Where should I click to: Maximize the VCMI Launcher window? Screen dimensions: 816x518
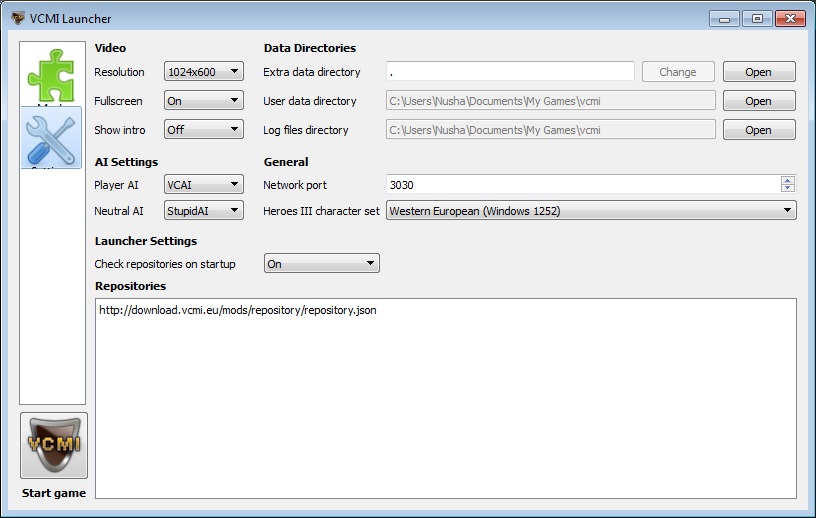[756, 18]
